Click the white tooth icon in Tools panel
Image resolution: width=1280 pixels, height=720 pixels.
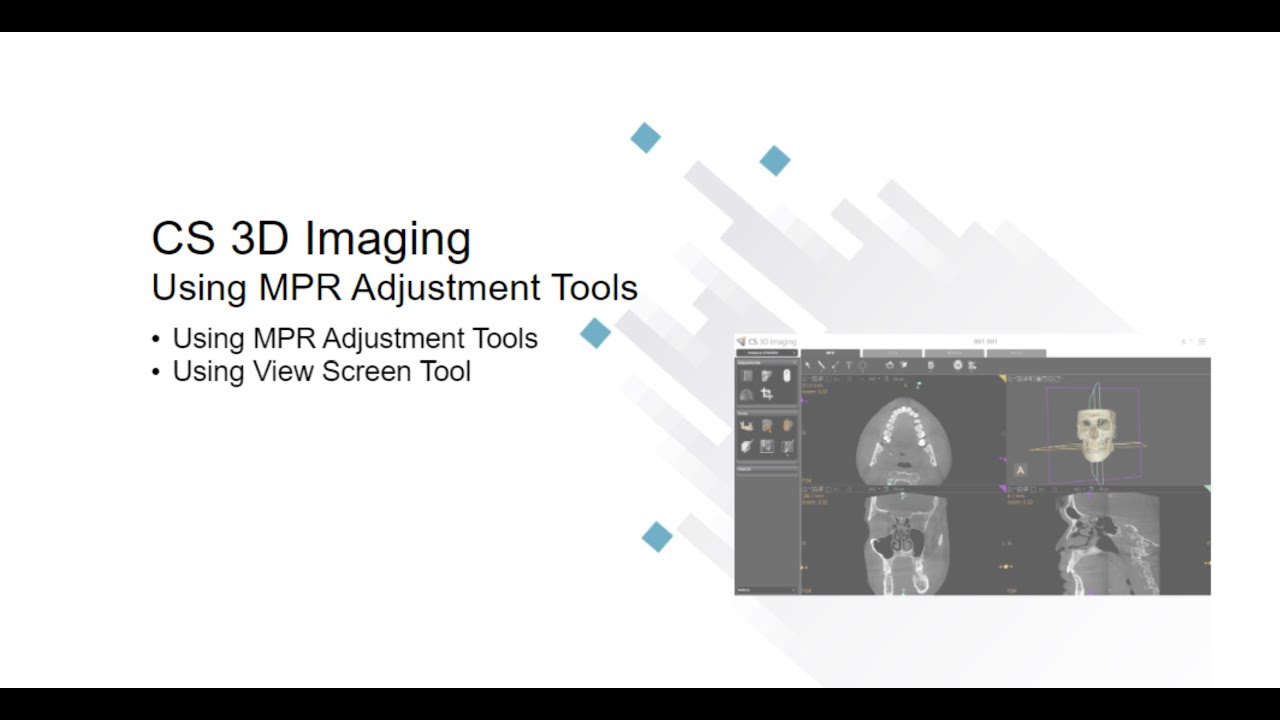tap(747, 446)
